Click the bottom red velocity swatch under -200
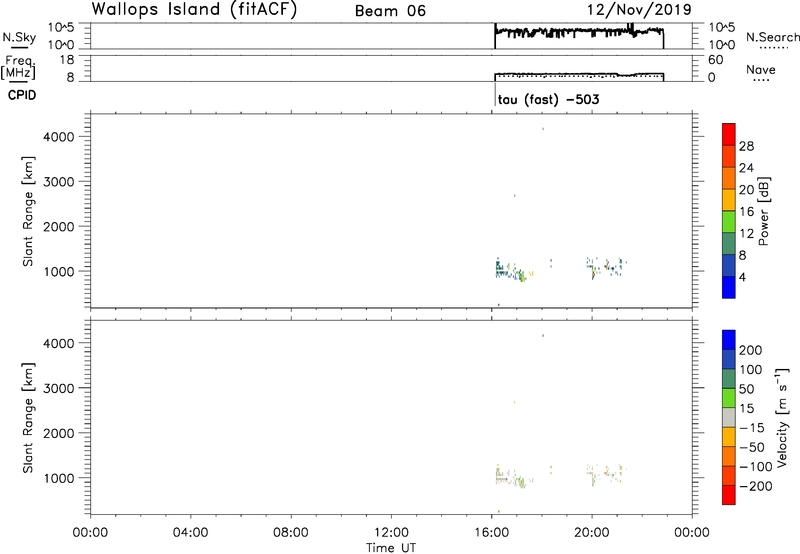 tap(729, 495)
